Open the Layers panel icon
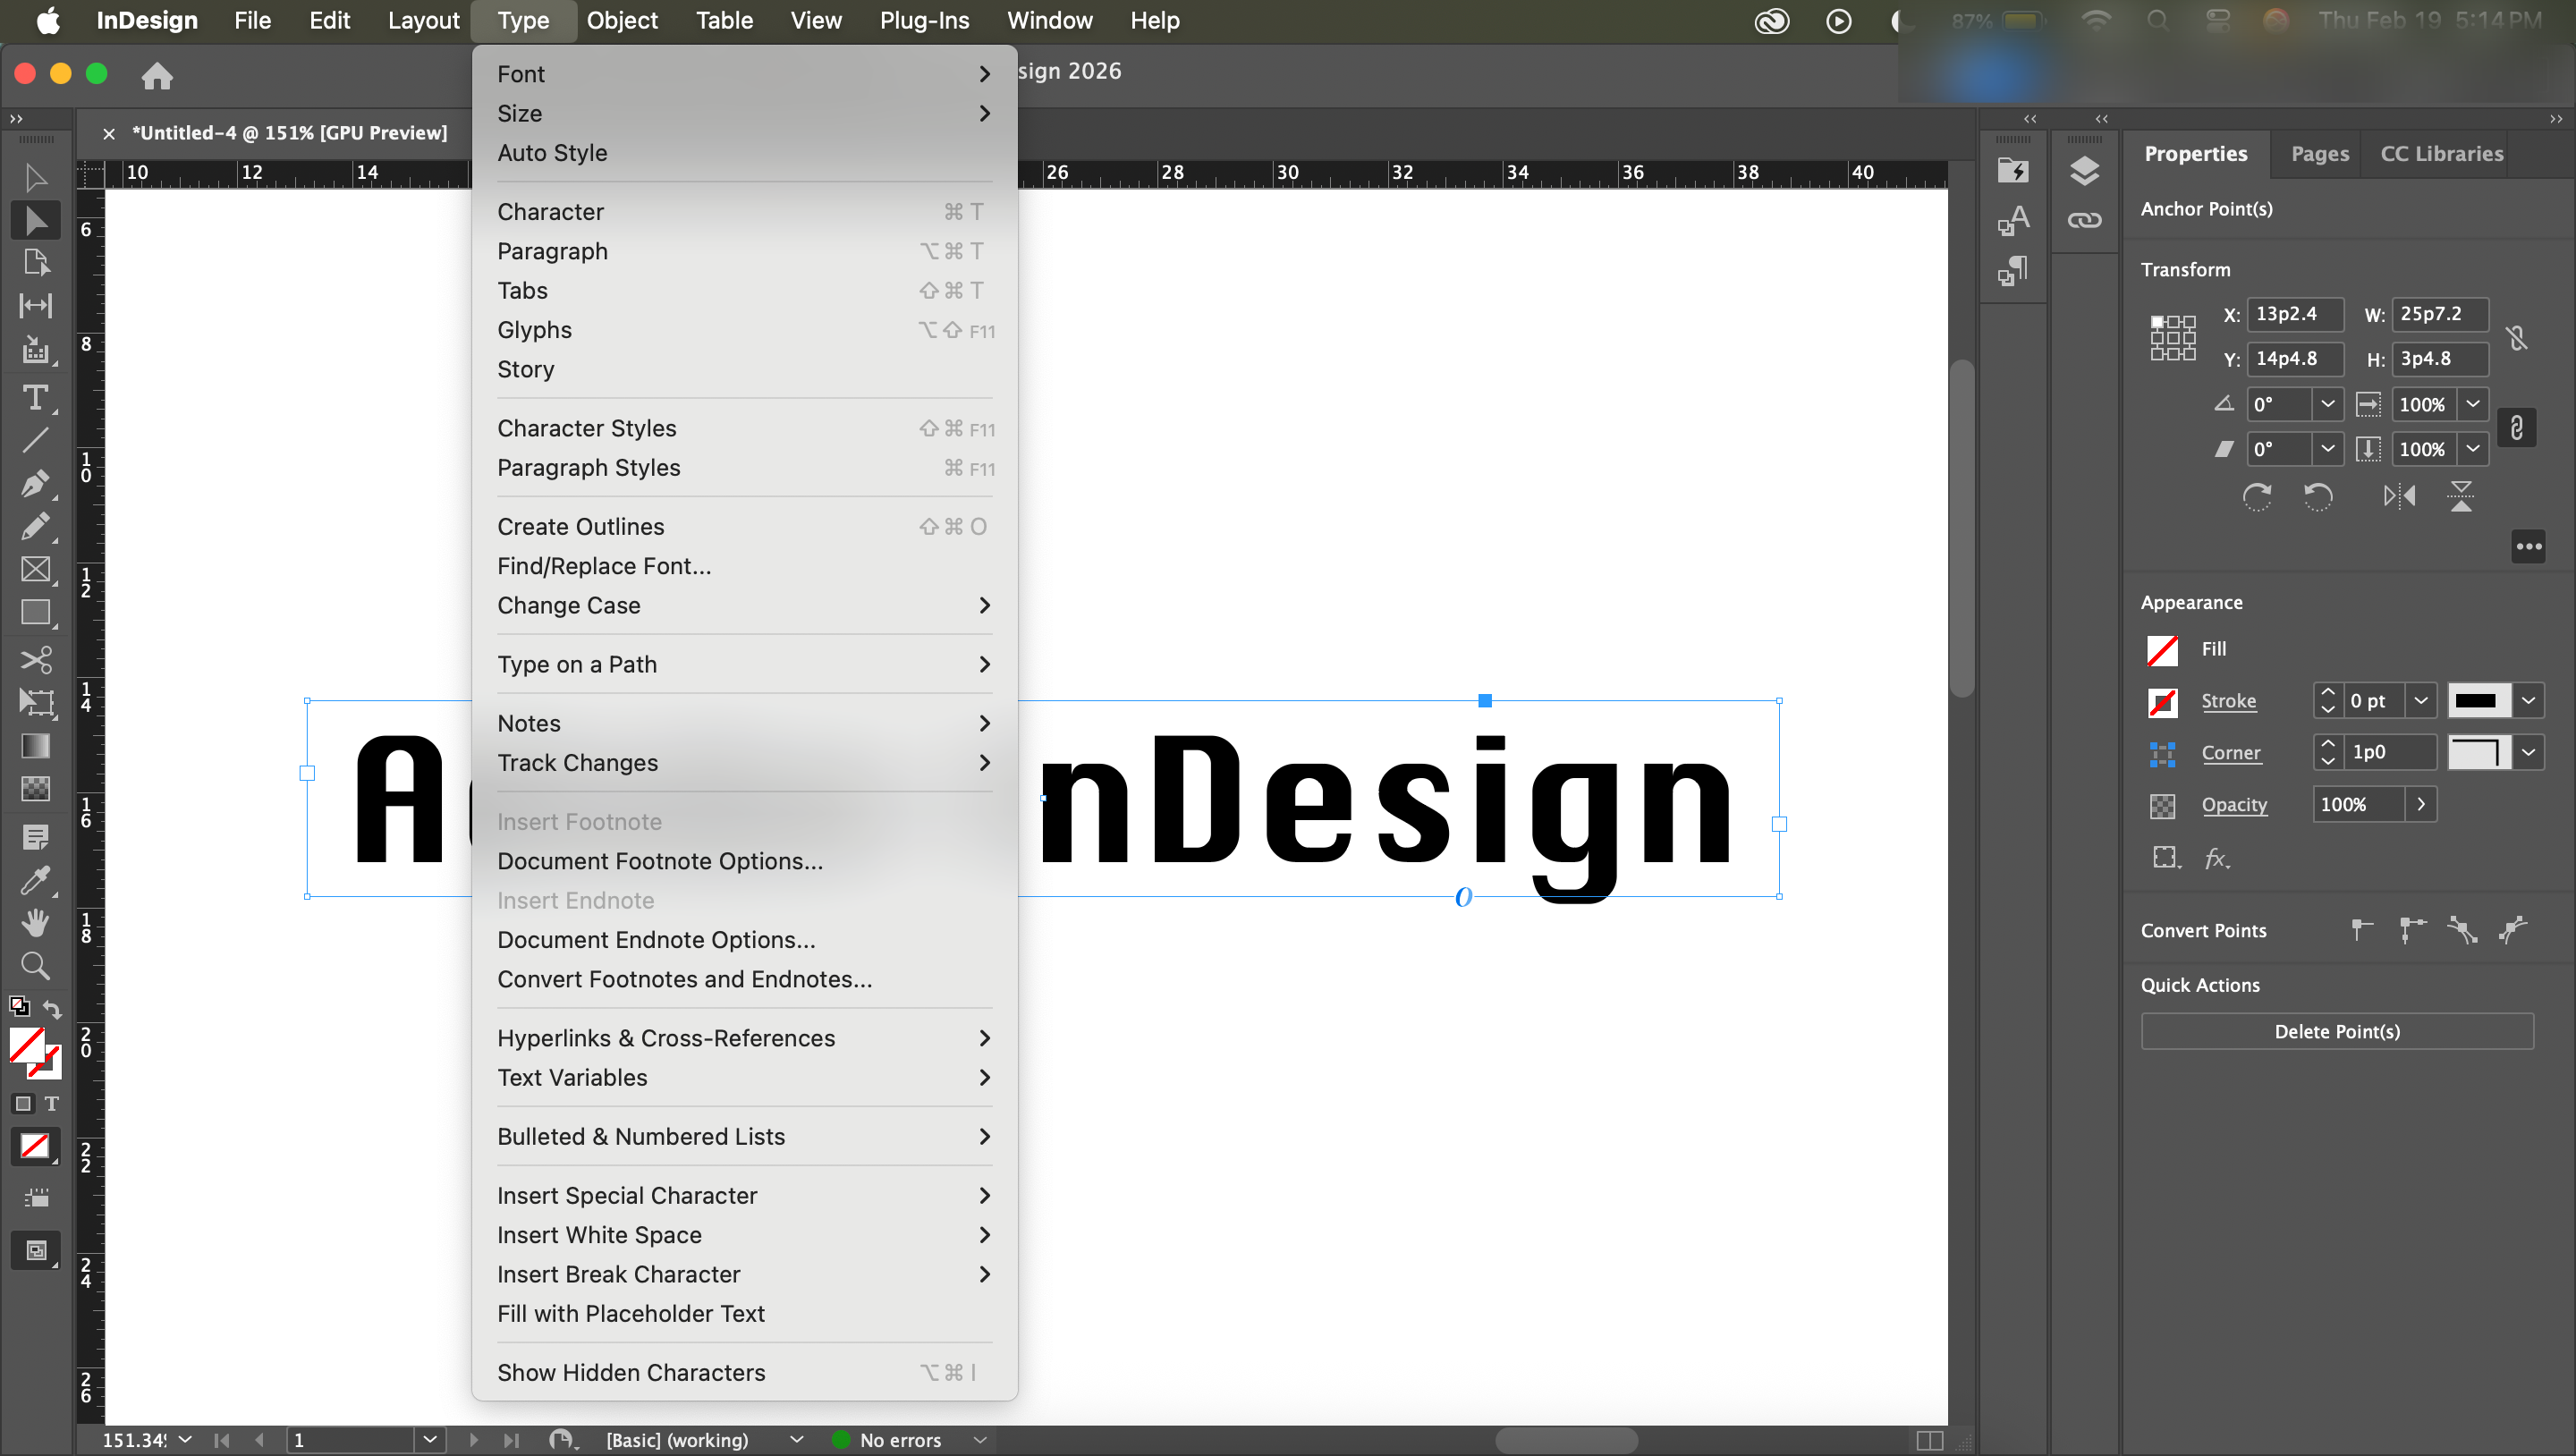This screenshot has height=1456, width=2576. coord(2084,171)
